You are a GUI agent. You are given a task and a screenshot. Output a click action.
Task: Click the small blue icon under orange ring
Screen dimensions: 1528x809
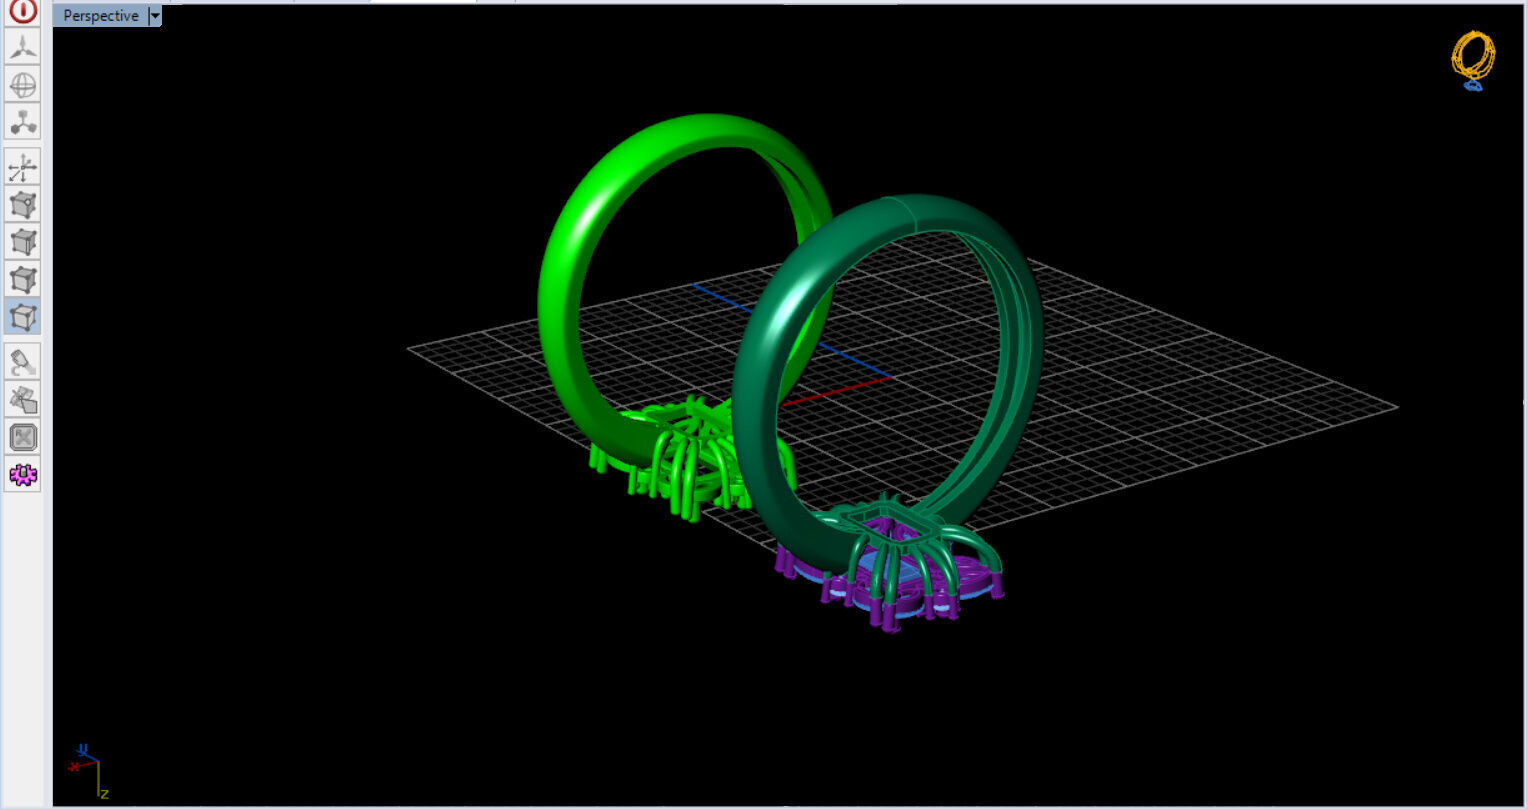click(x=1473, y=86)
